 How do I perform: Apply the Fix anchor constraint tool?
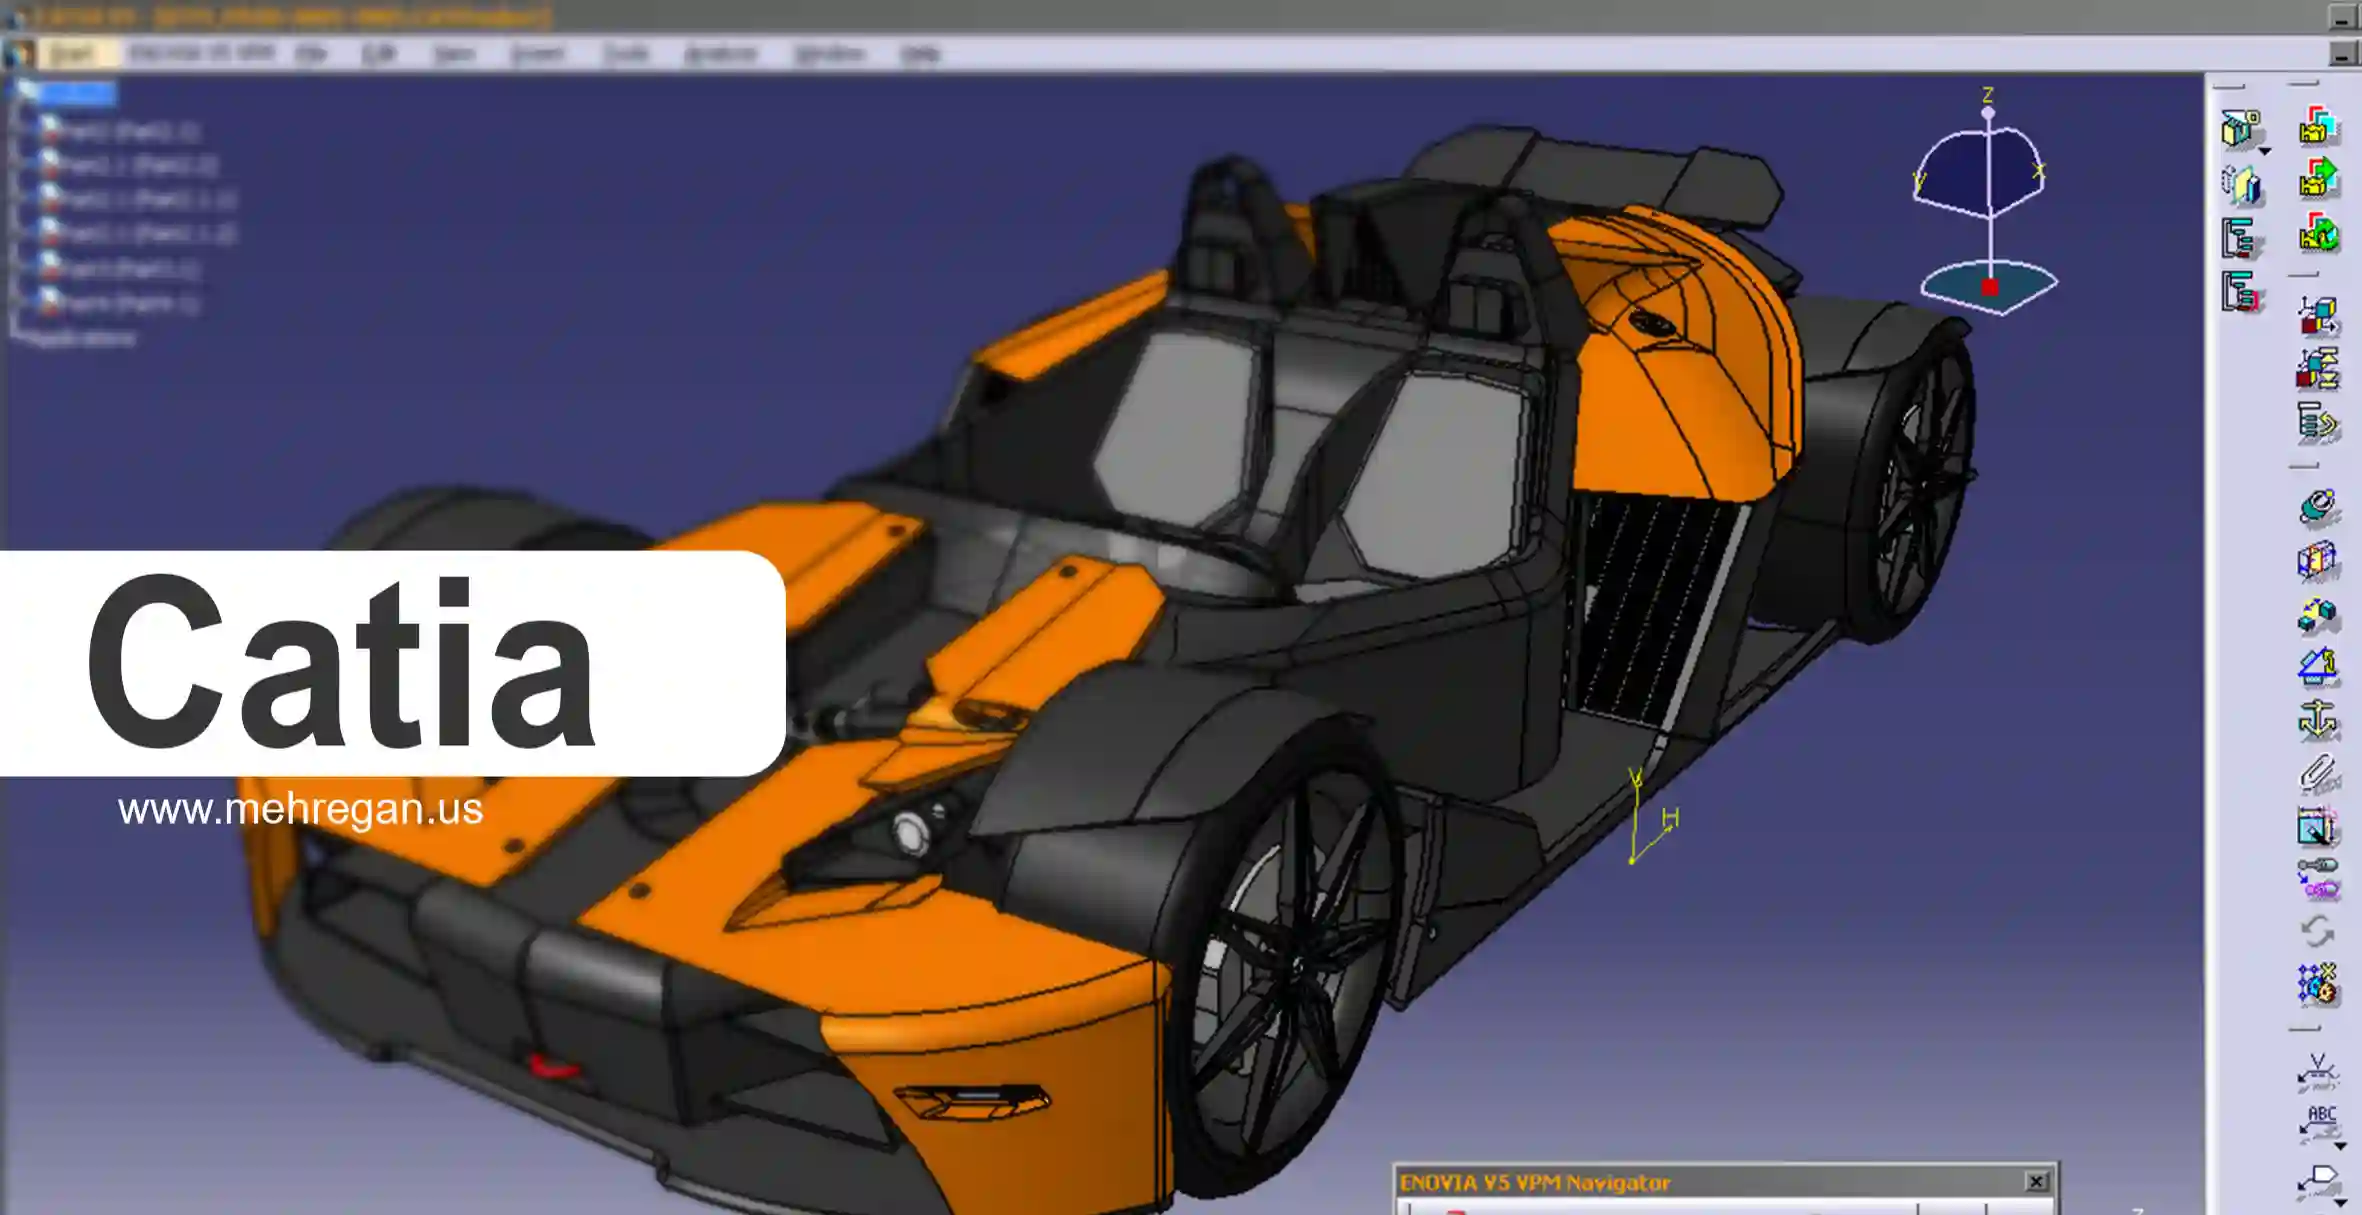[2318, 720]
